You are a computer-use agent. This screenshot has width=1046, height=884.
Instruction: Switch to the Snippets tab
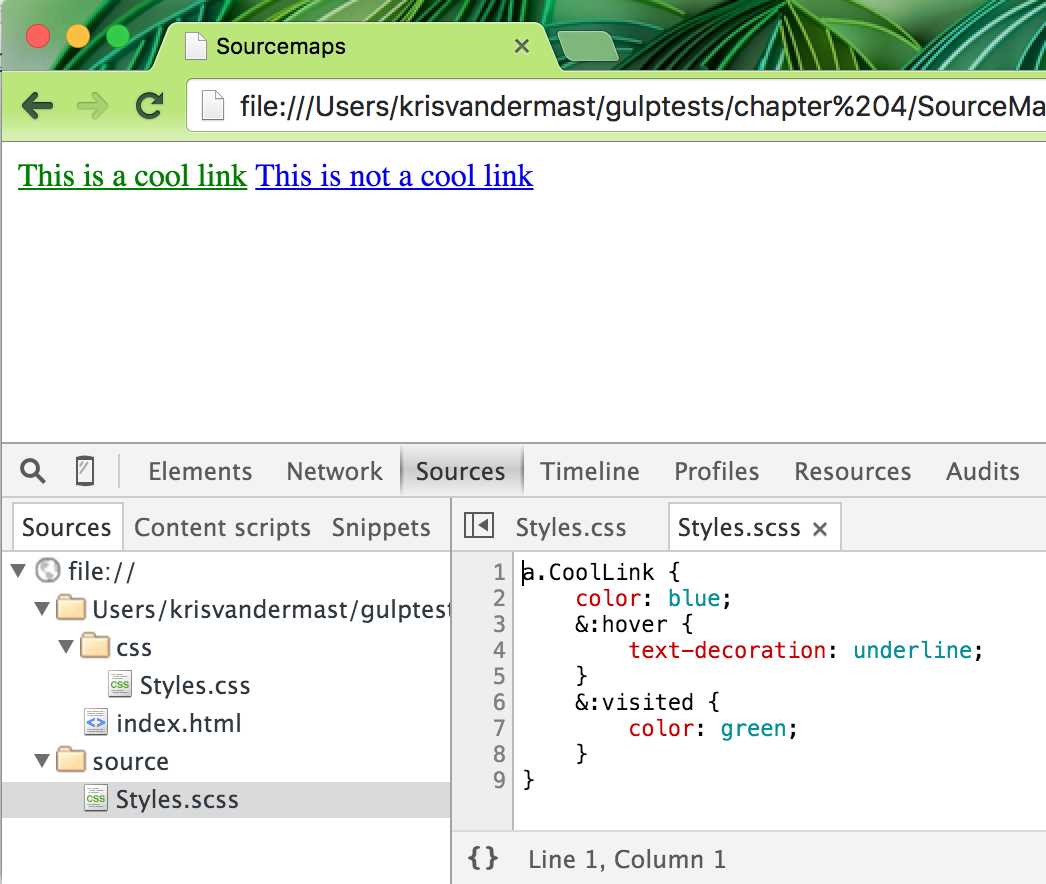pyautogui.click(x=380, y=527)
